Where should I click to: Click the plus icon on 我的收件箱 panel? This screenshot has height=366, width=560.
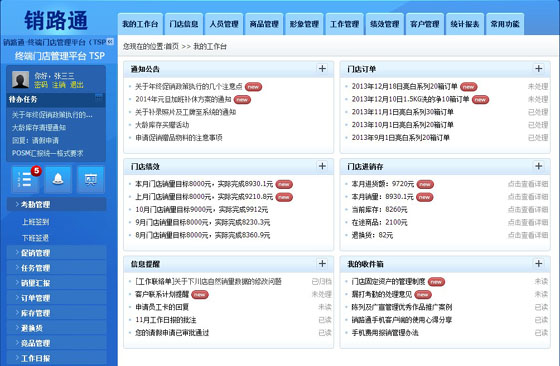click(539, 264)
